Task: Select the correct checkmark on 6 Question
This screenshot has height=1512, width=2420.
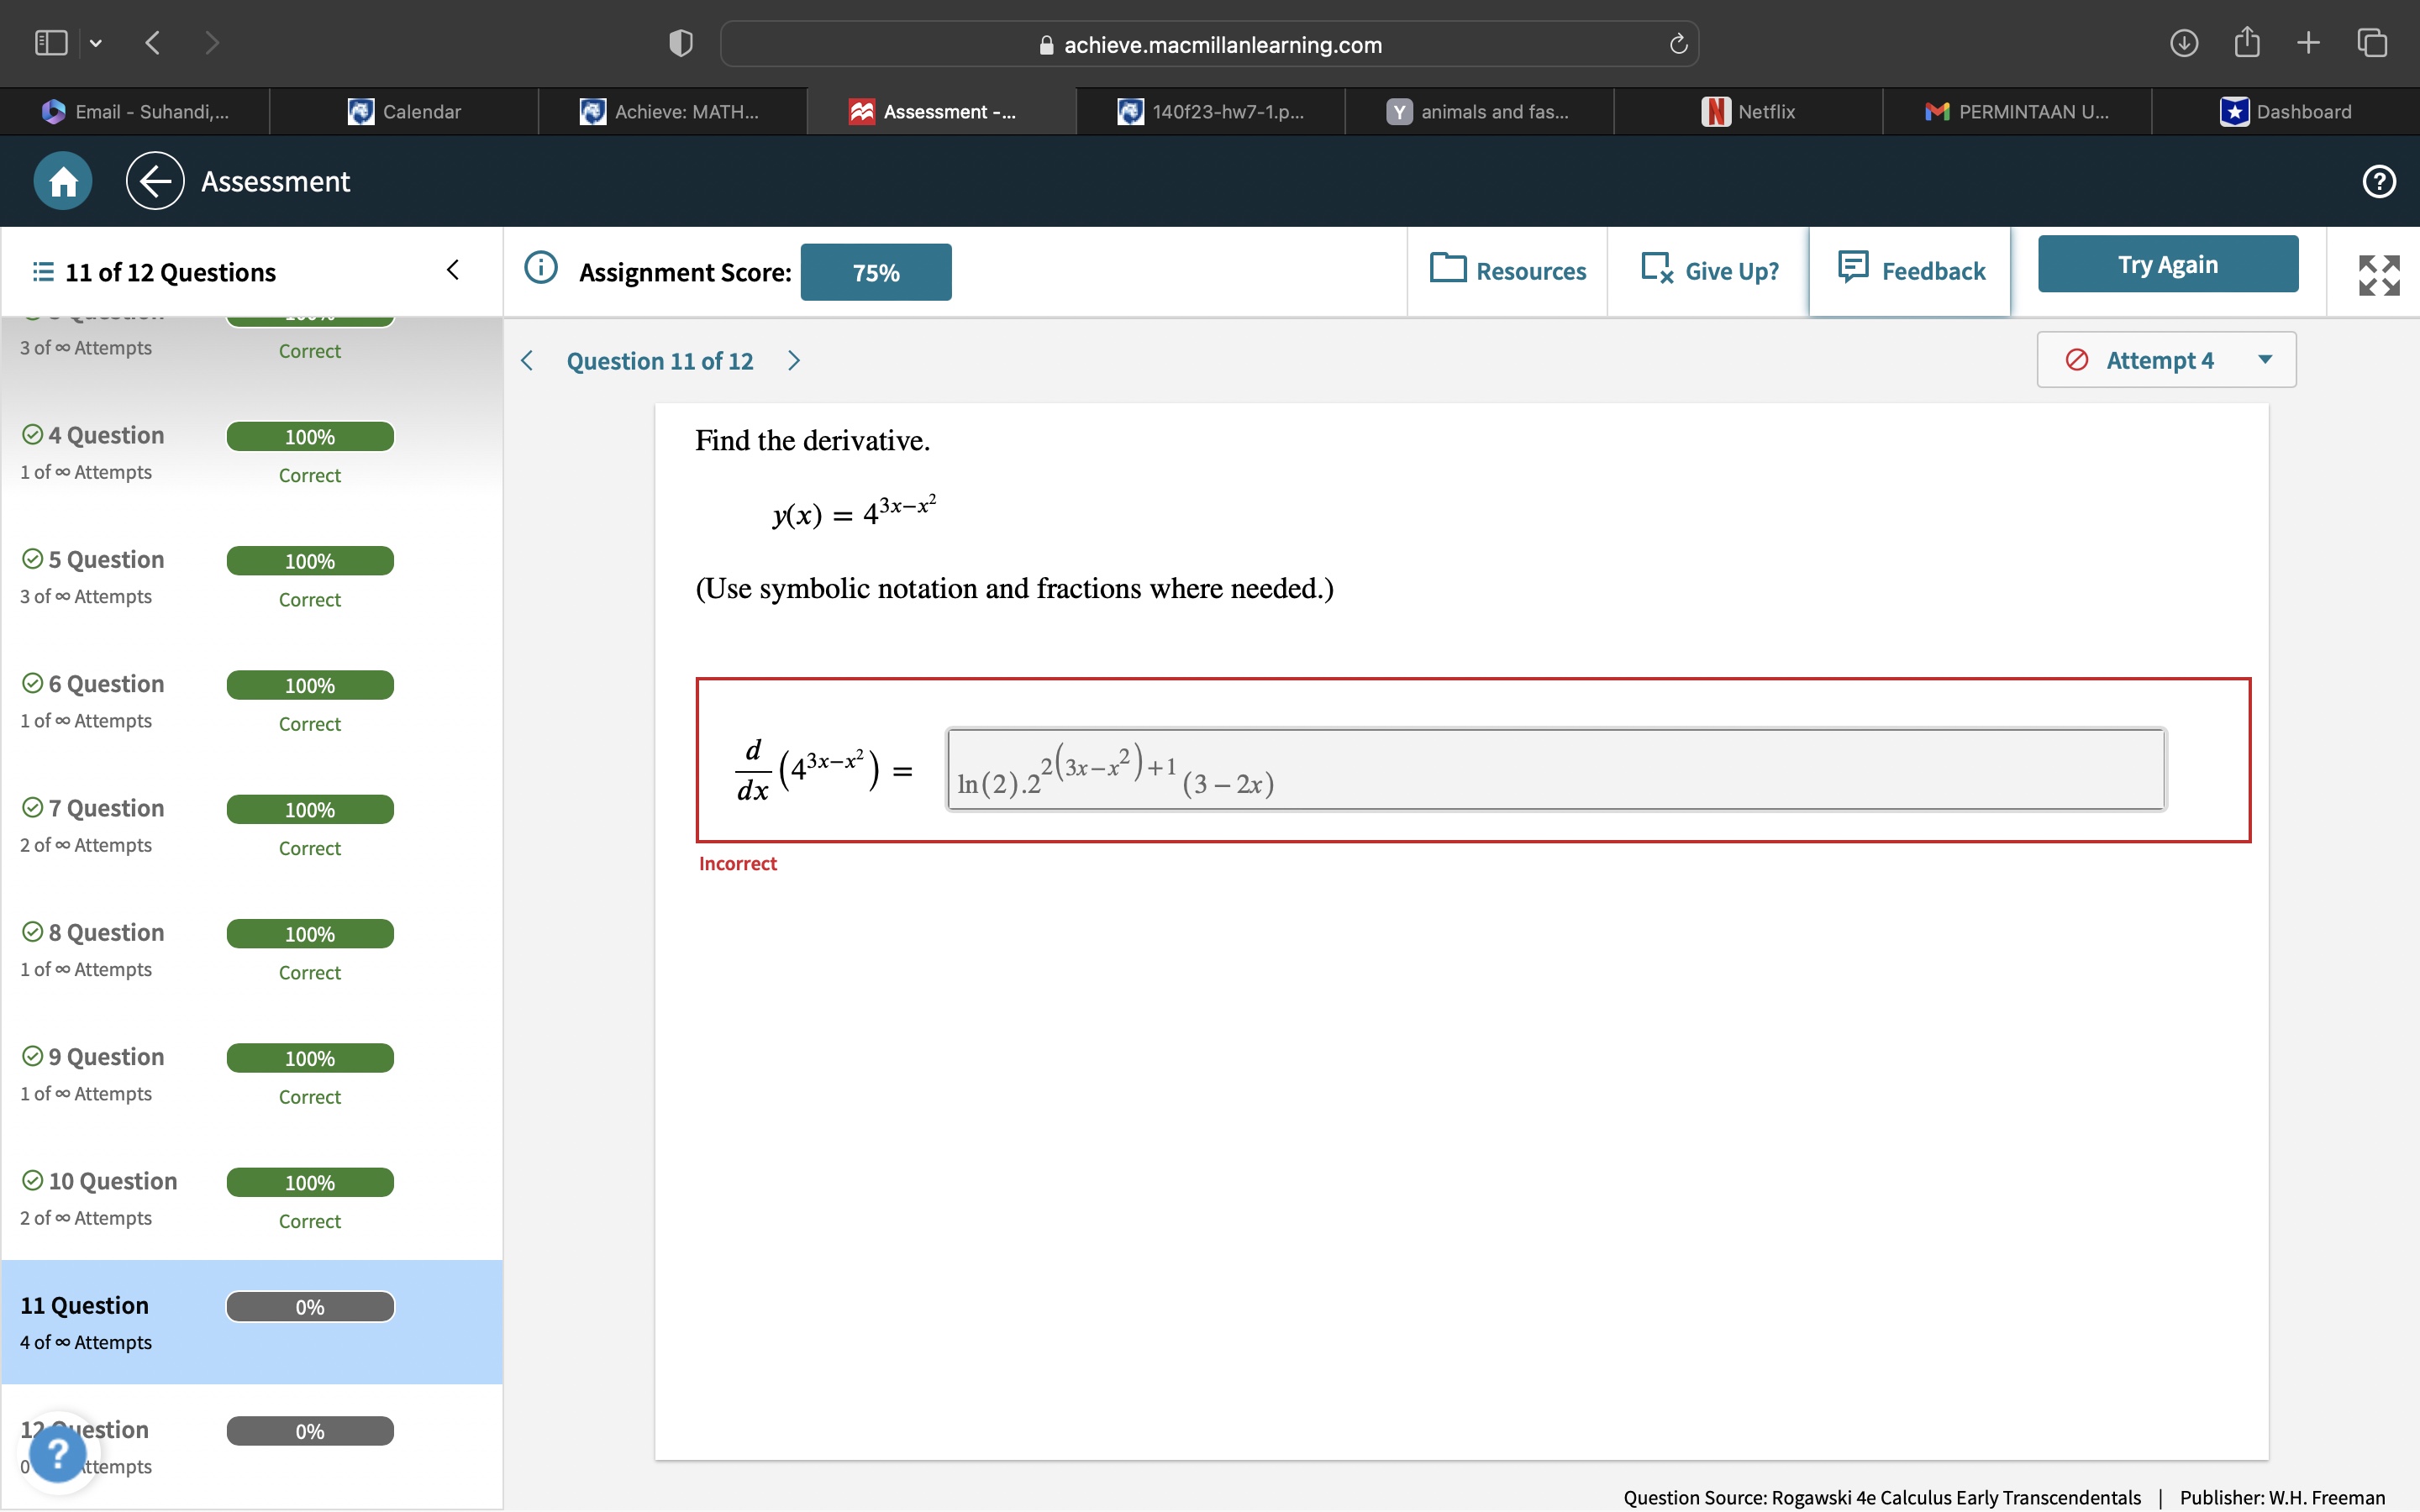Action: (x=31, y=682)
